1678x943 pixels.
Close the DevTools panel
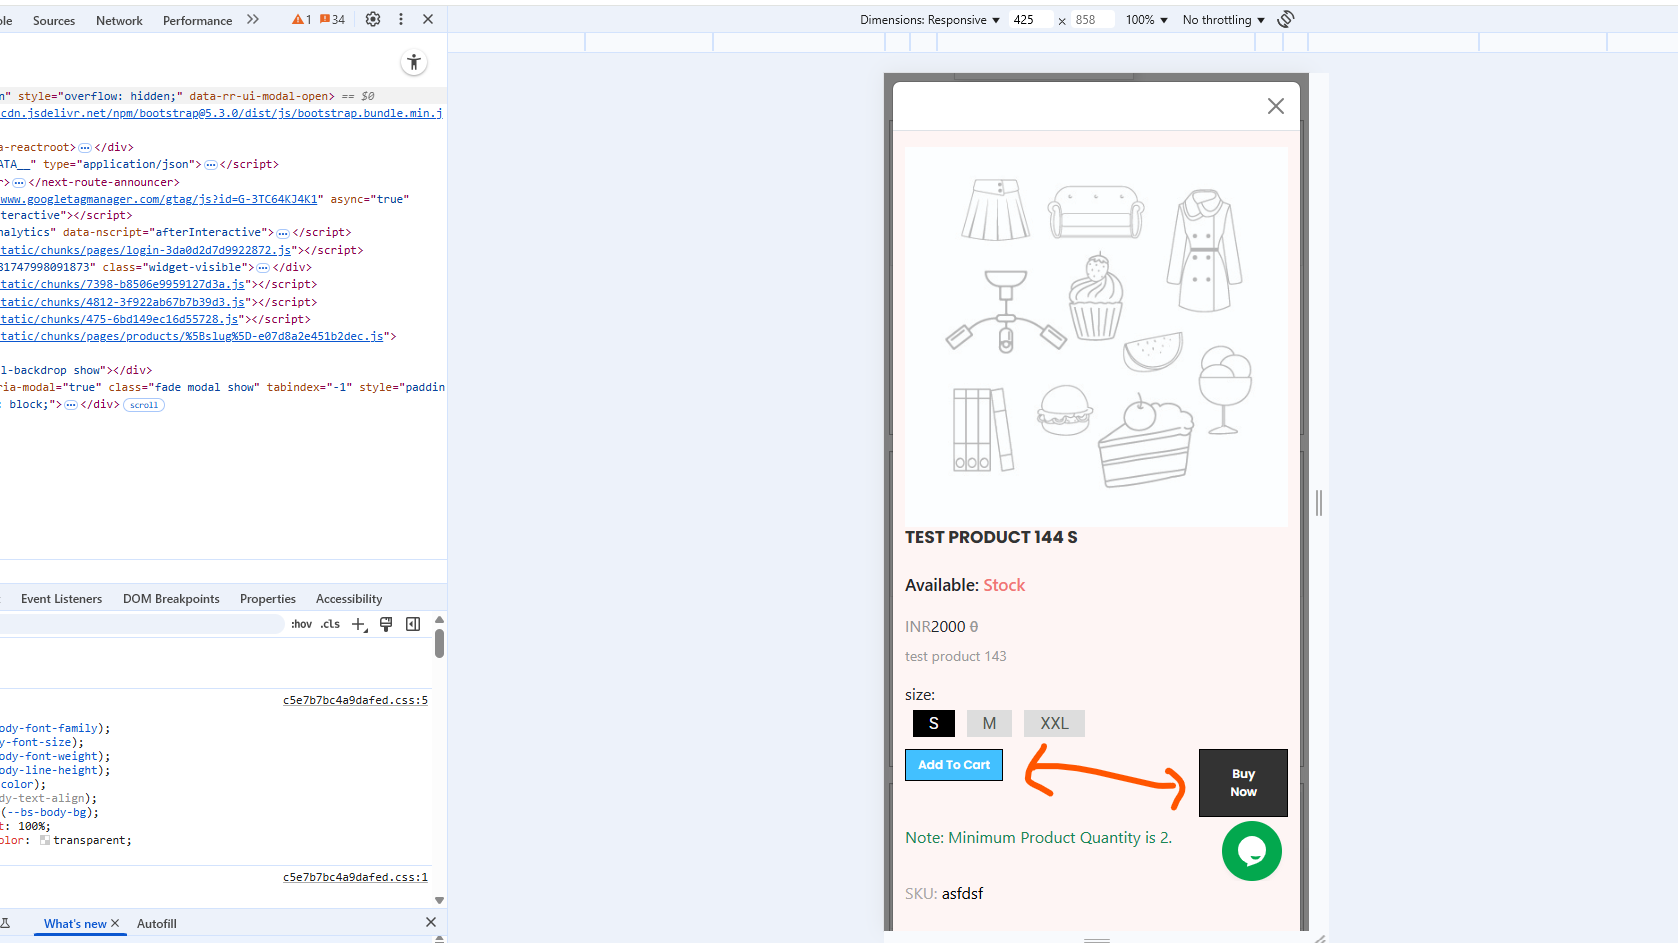[x=428, y=19]
